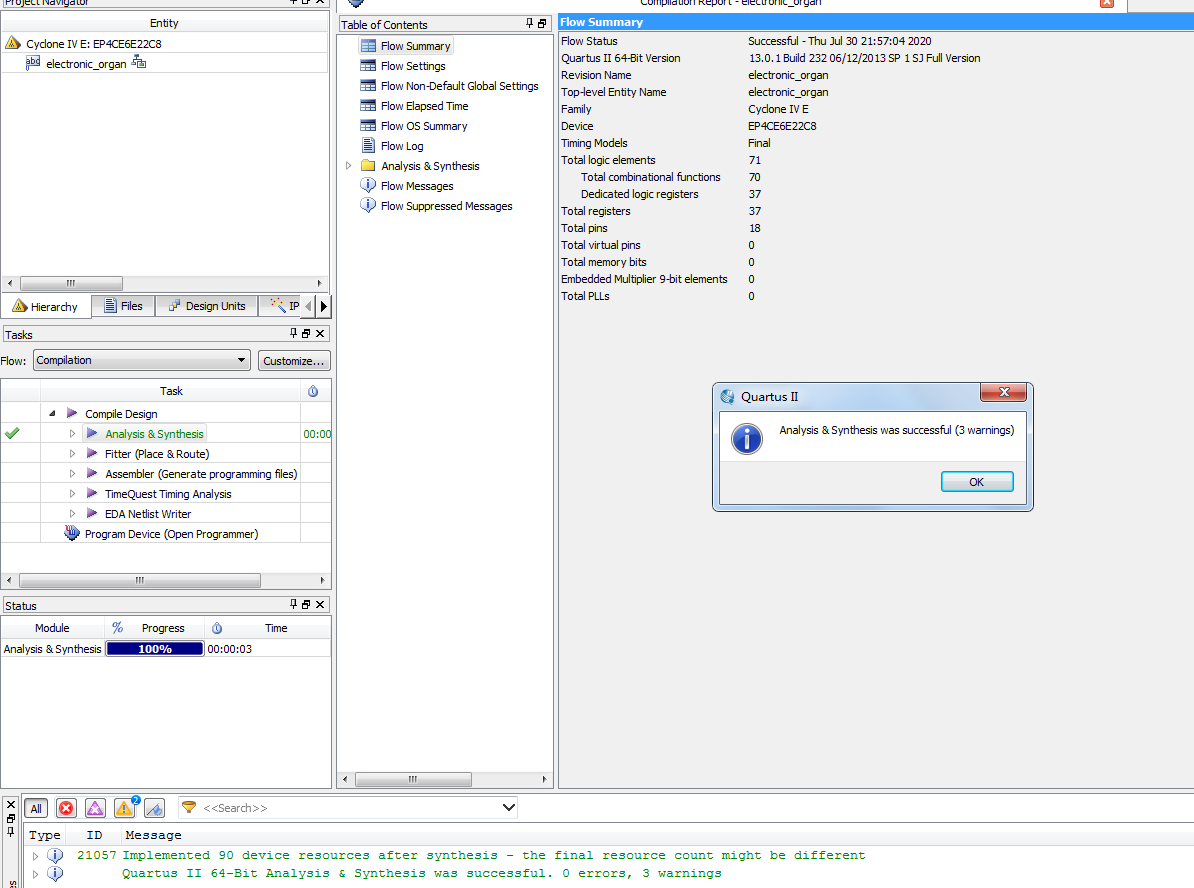Expand message 21057 in the log

[x=35, y=855]
